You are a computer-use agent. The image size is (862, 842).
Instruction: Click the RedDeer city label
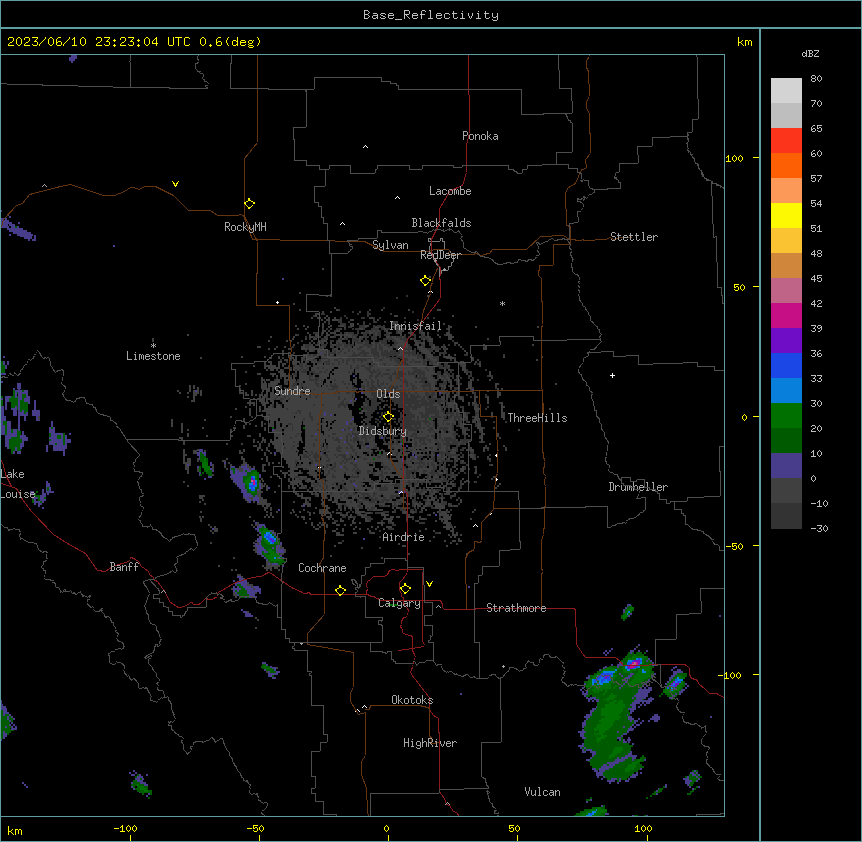[x=440, y=255]
